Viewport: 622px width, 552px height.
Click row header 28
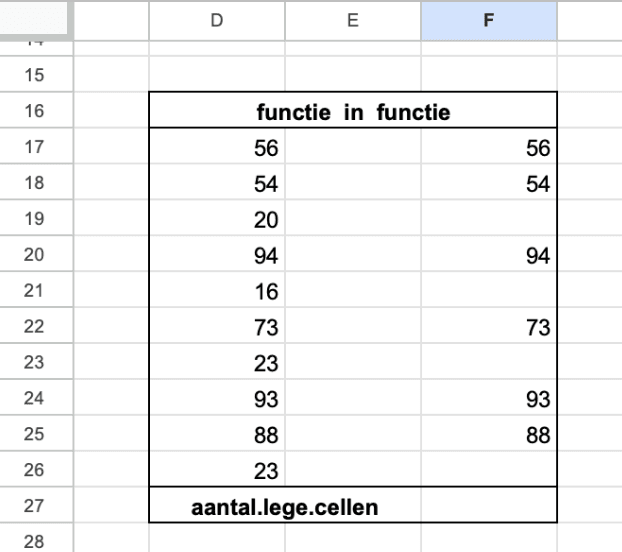click(x=38, y=541)
